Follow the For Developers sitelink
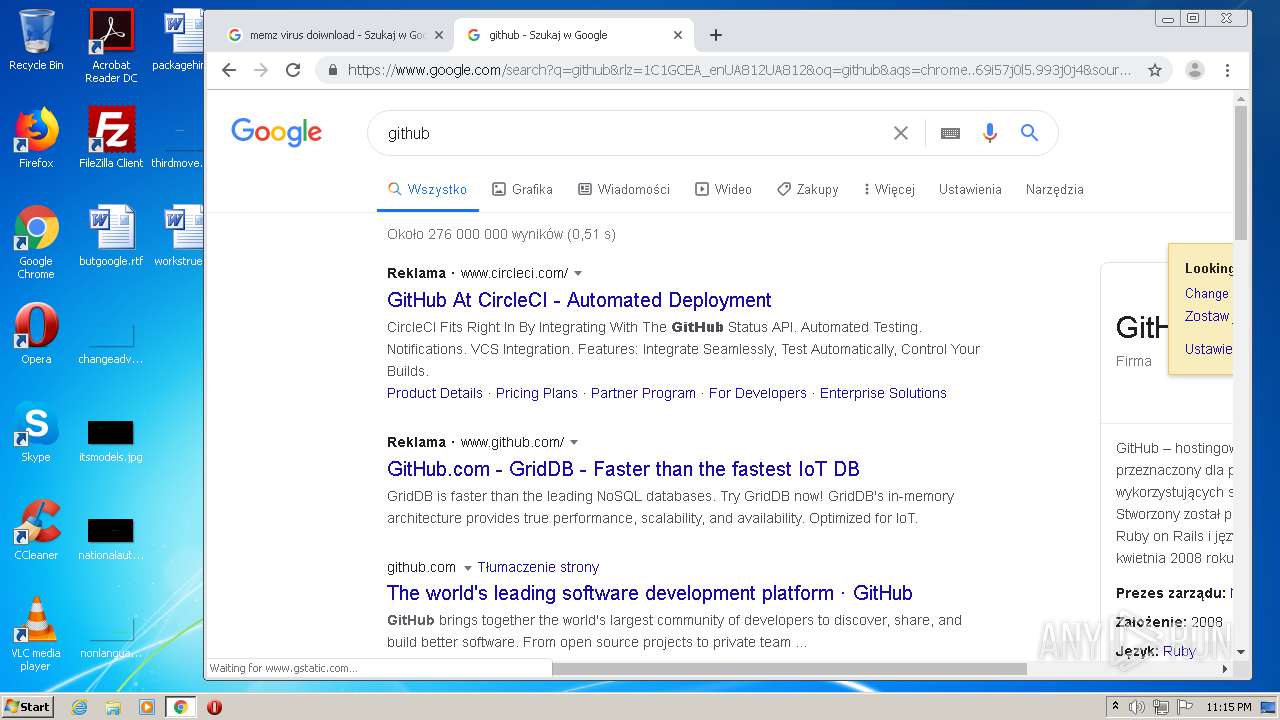 pos(758,393)
